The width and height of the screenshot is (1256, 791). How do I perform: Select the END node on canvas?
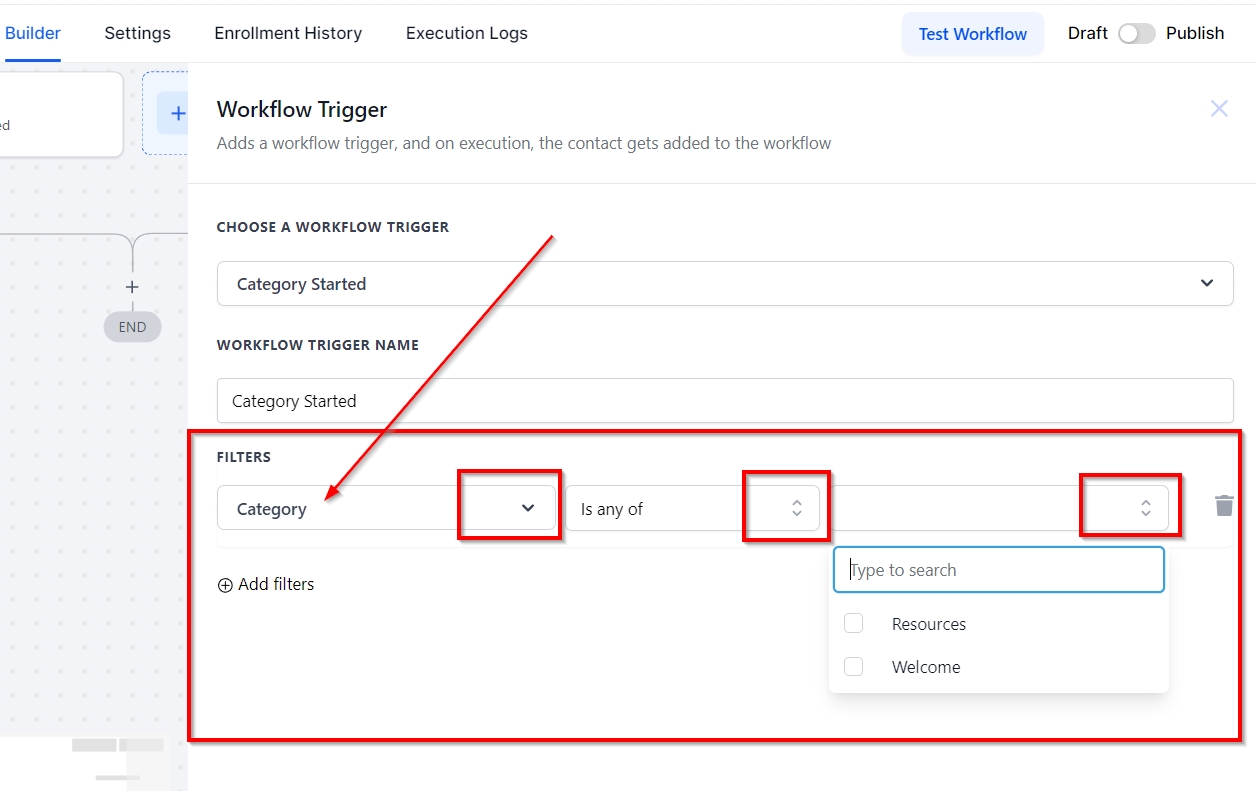132,327
